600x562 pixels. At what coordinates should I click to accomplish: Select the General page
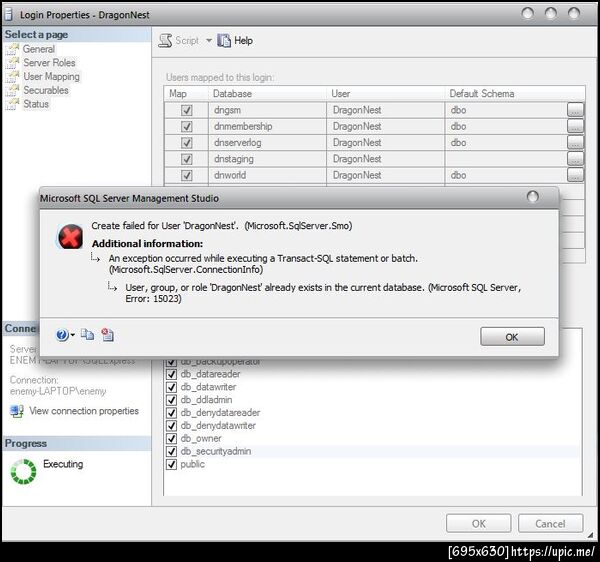tap(39, 49)
